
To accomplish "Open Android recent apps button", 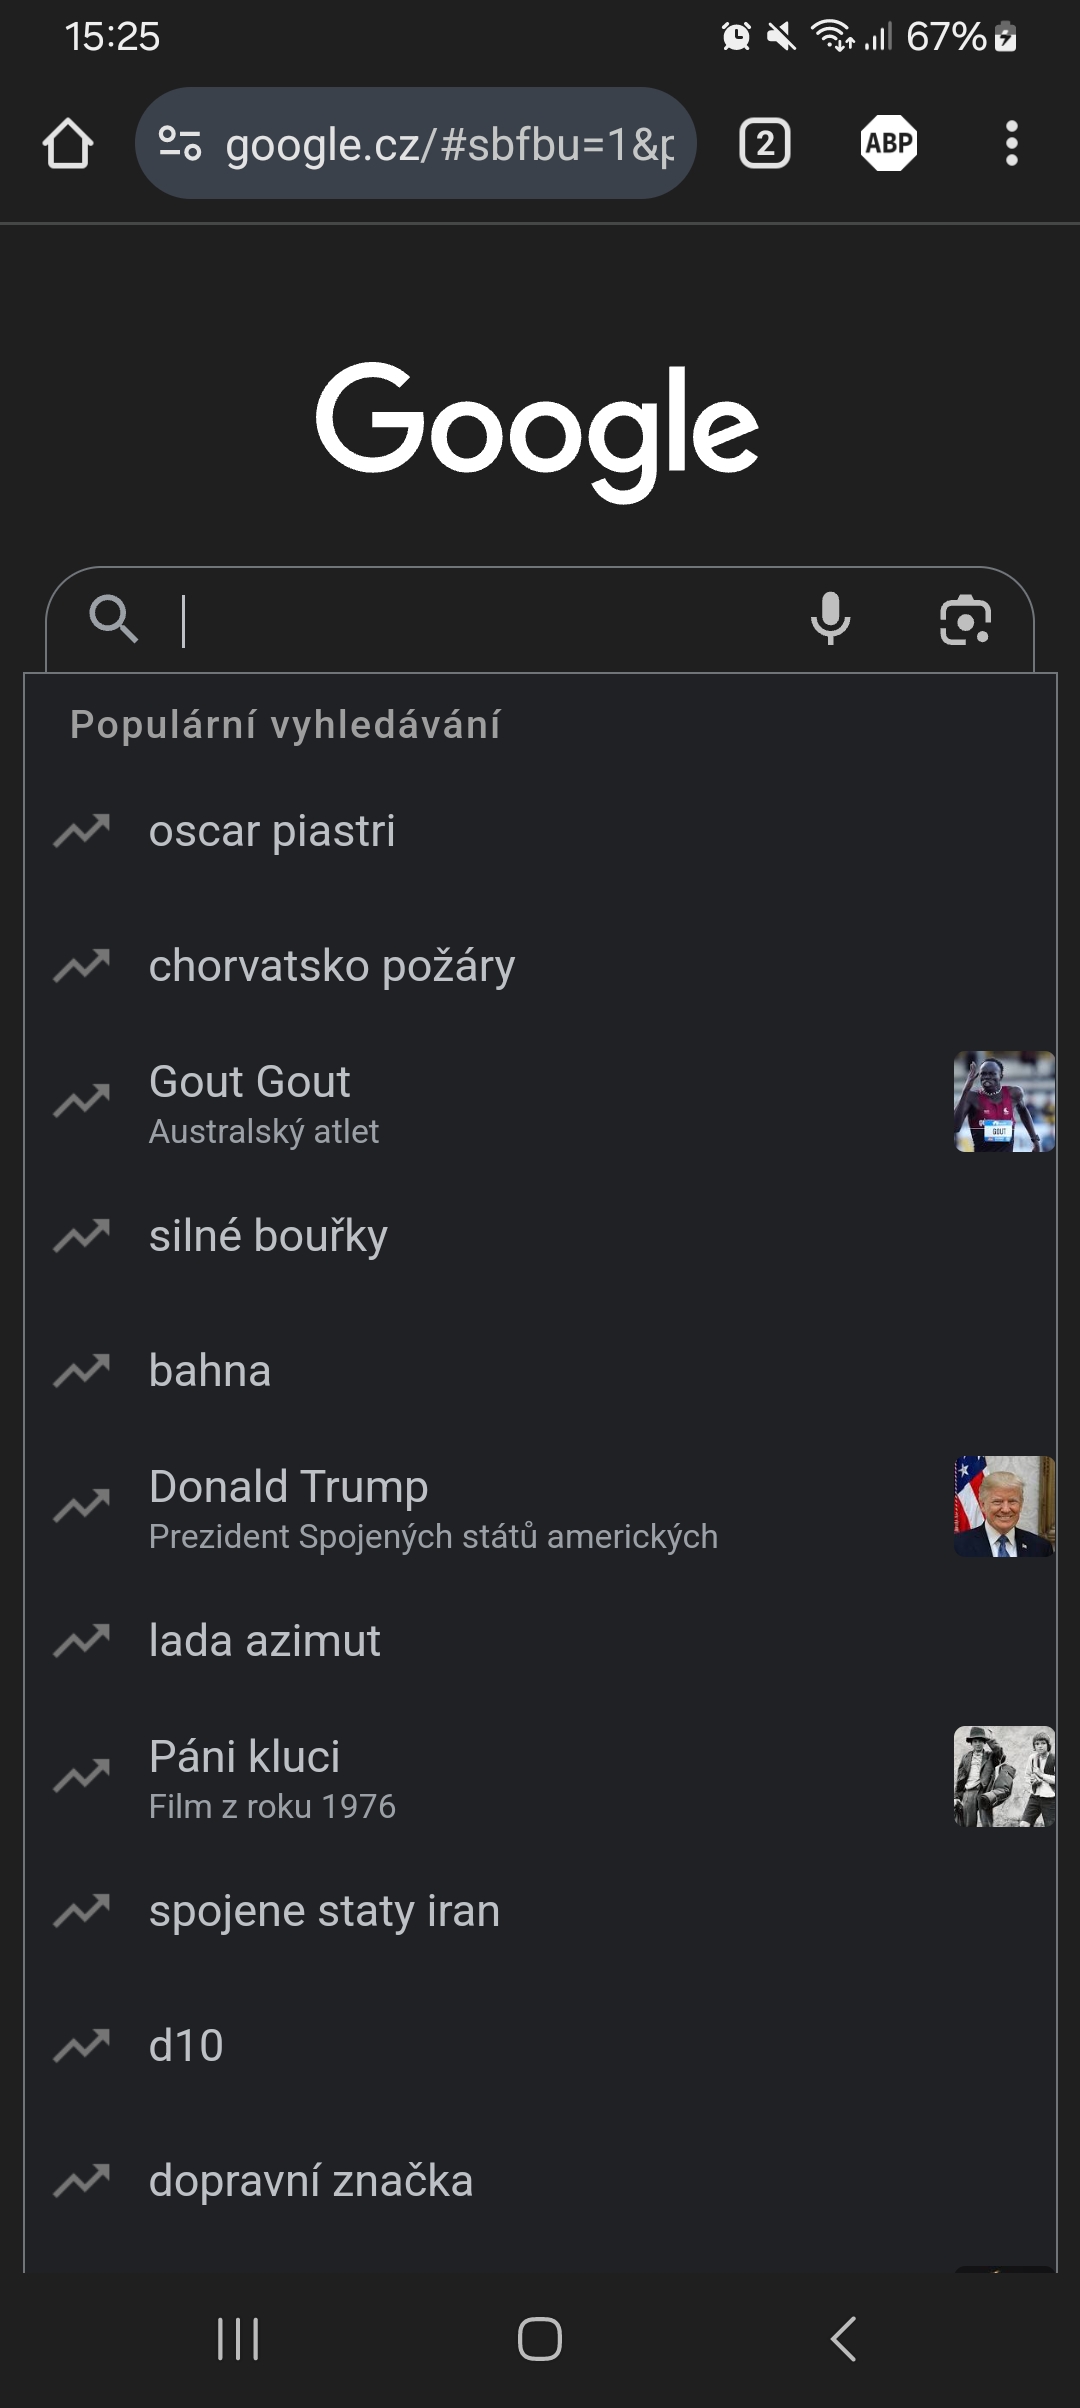I will pyautogui.click(x=238, y=2339).
